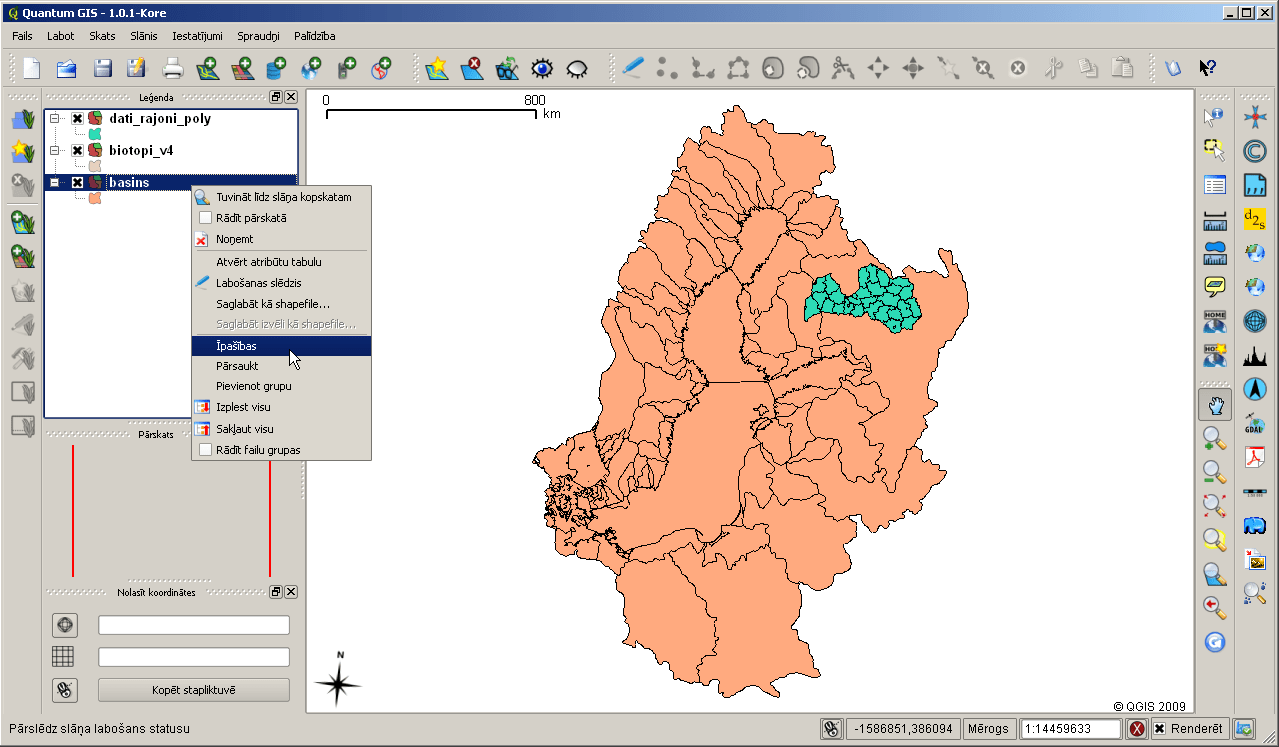Collapse the biotopi_v4 tree node
Screen dimensions: 1279x747
pyautogui.click(x=55, y=151)
